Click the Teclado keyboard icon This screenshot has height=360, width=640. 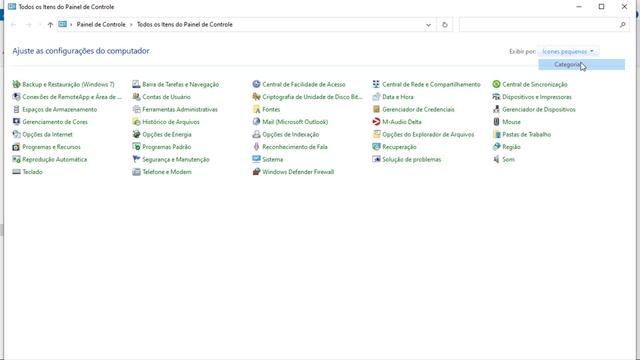coord(16,172)
